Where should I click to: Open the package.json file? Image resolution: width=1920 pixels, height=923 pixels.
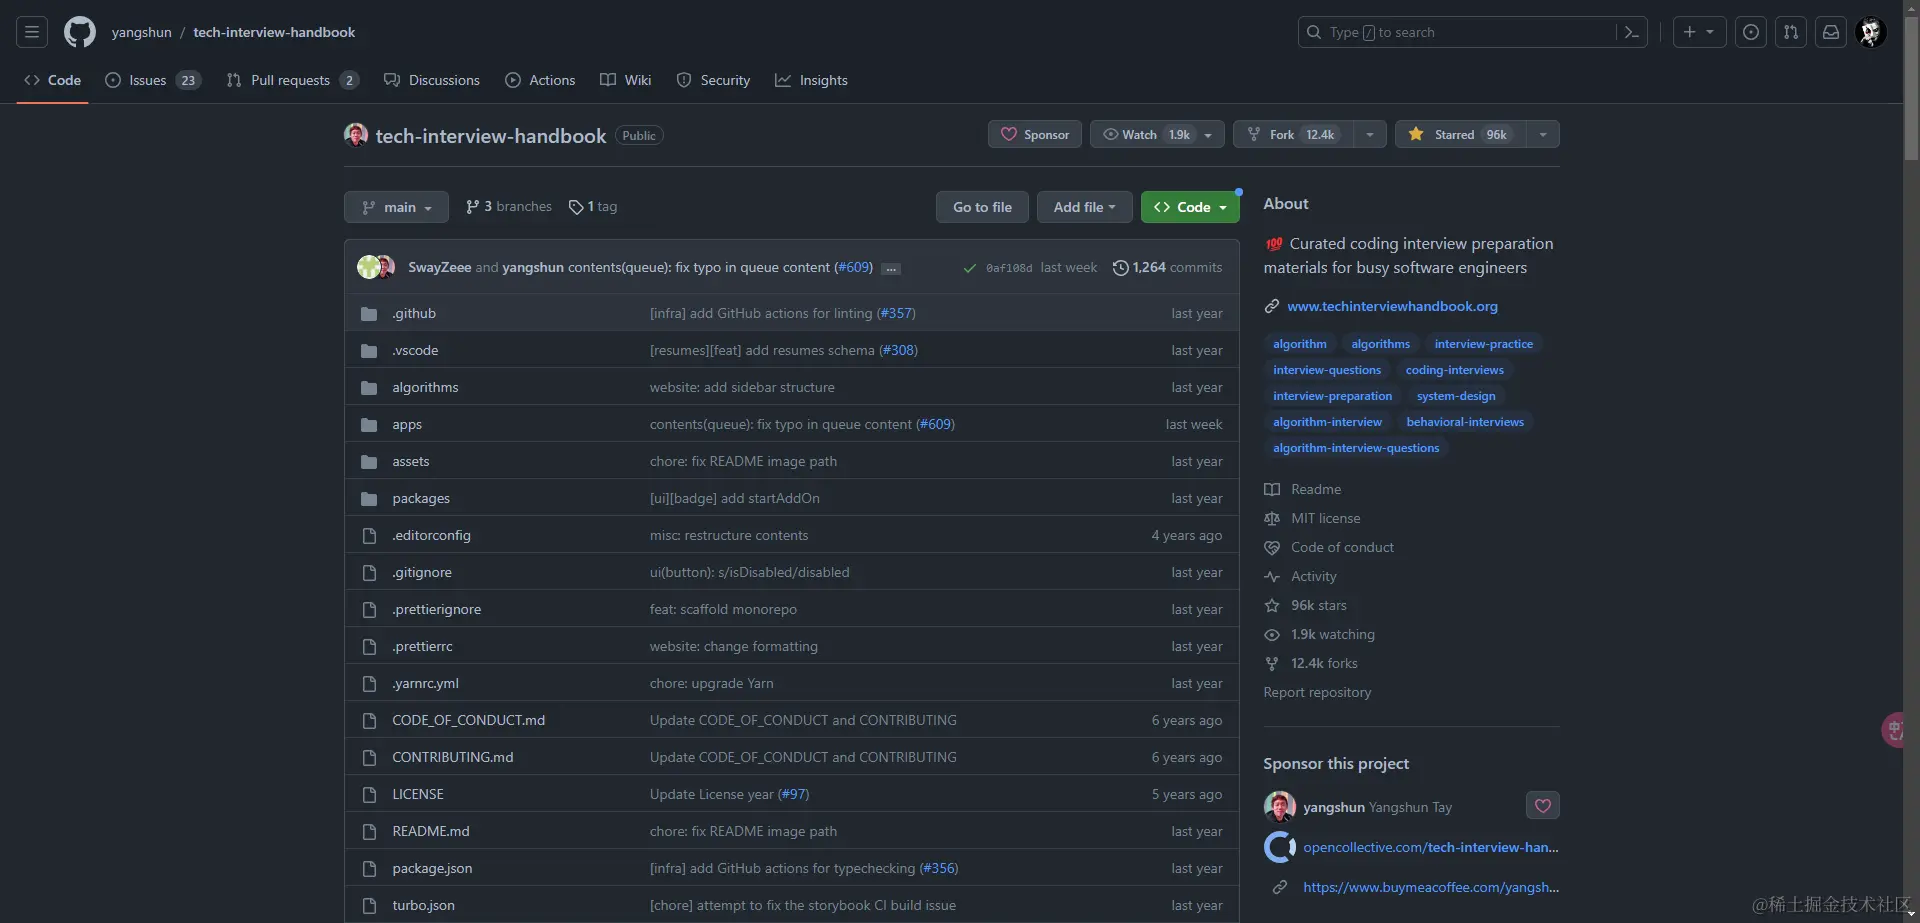[x=432, y=868]
